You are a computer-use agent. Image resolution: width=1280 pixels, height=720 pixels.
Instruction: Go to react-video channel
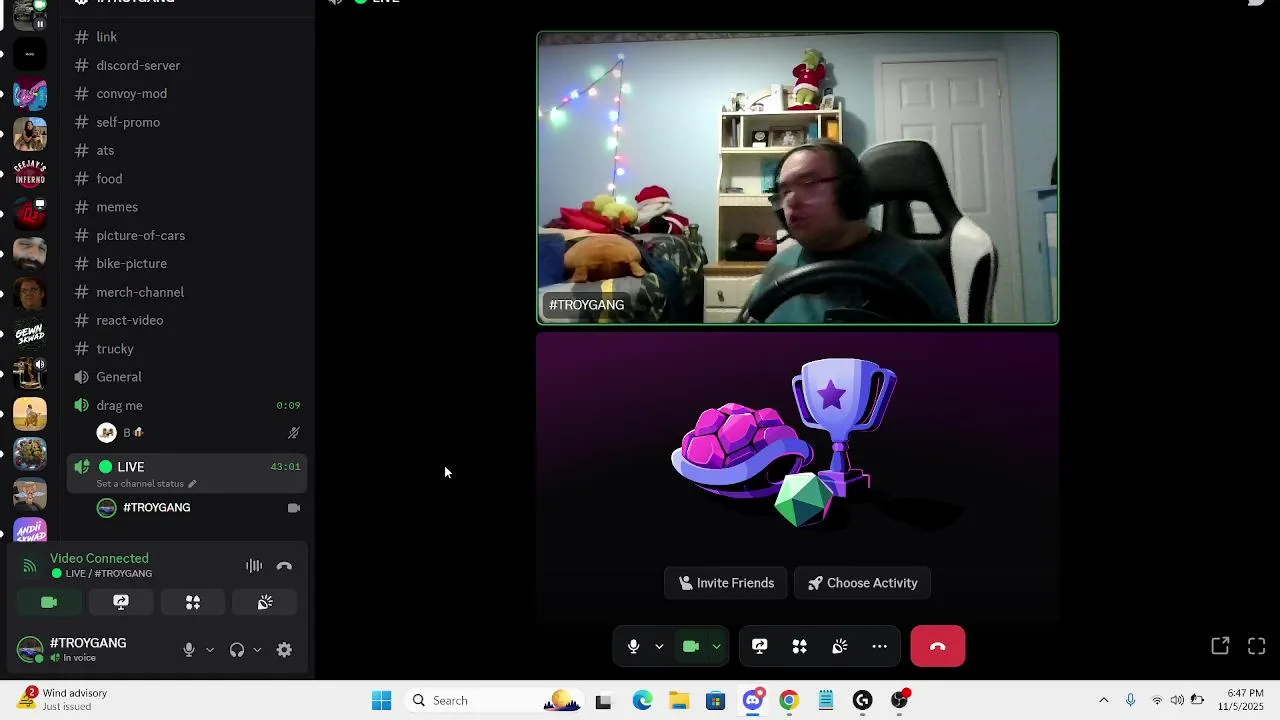tap(187, 320)
